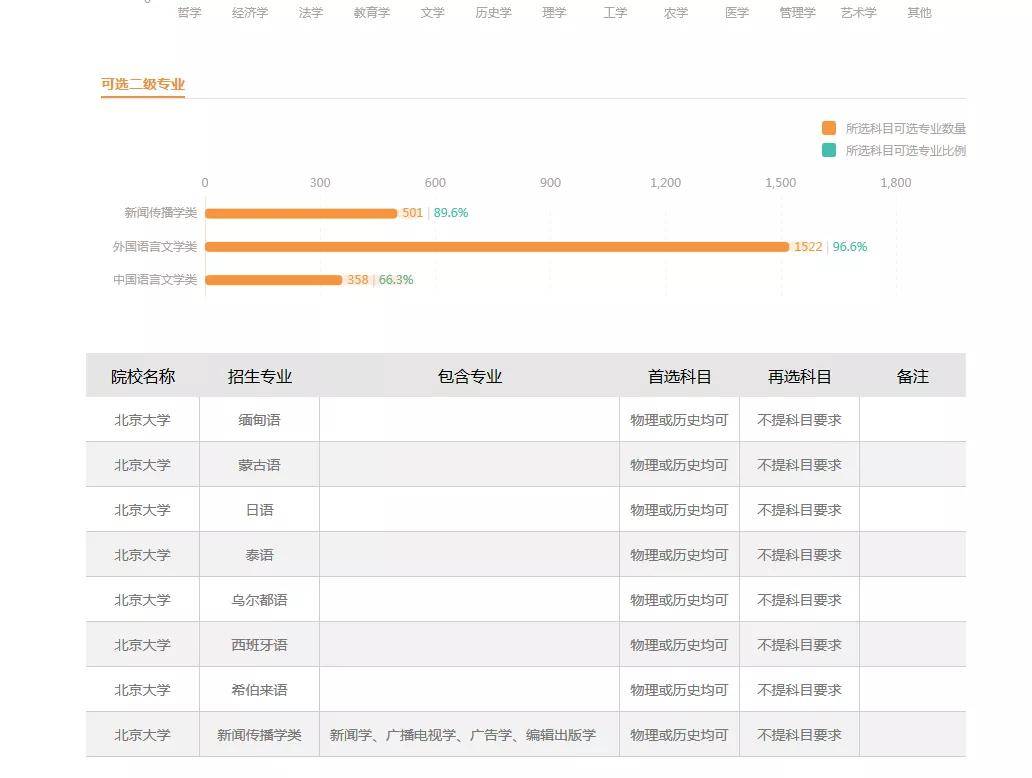The image size is (1032, 778).
Task: Click the 96.6% percentage label
Action: 850,247
